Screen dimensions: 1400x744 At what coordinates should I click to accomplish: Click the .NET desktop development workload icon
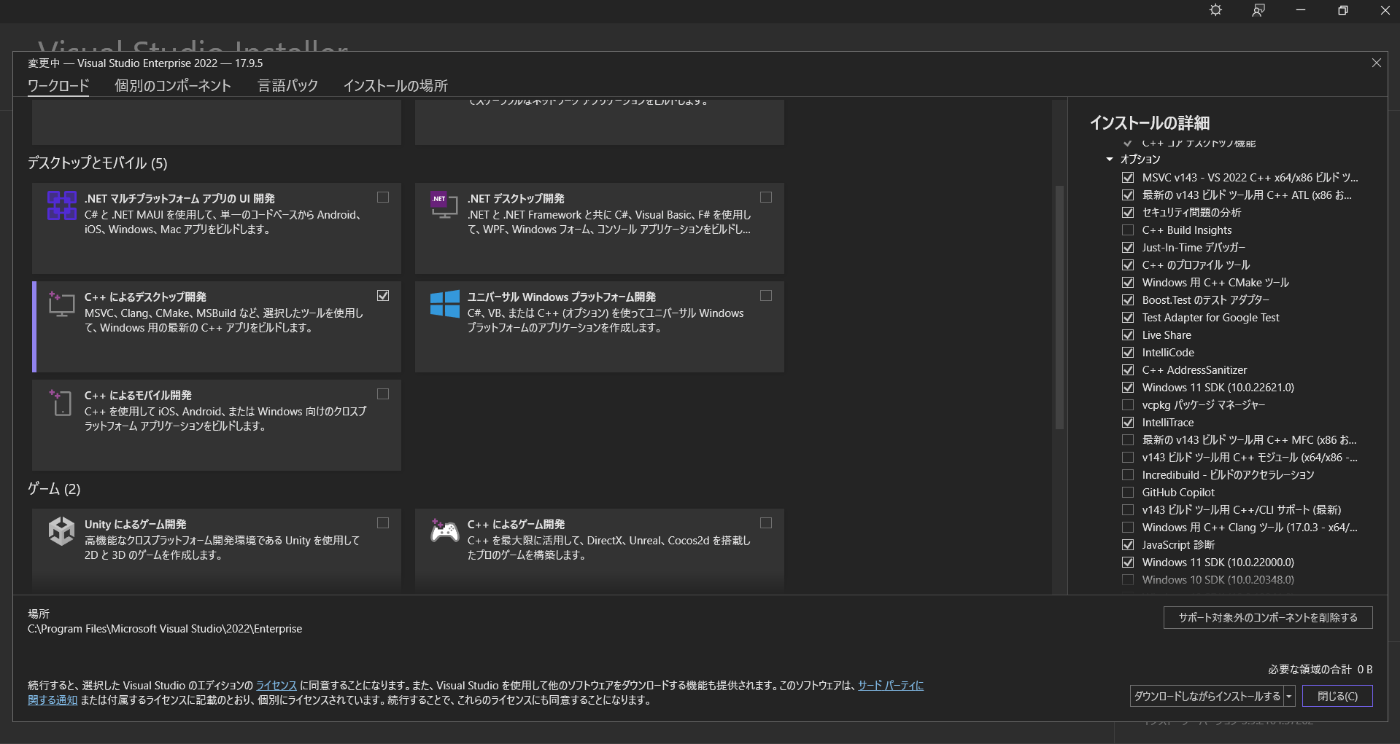click(x=444, y=205)
